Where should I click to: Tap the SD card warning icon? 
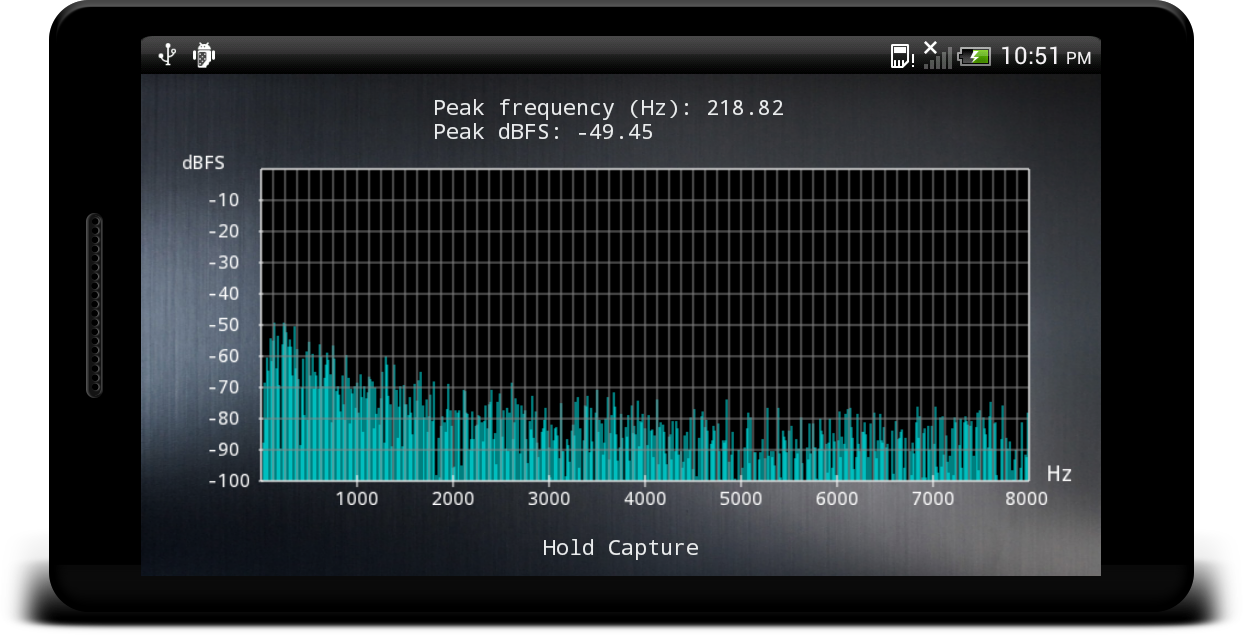(903, 56)
